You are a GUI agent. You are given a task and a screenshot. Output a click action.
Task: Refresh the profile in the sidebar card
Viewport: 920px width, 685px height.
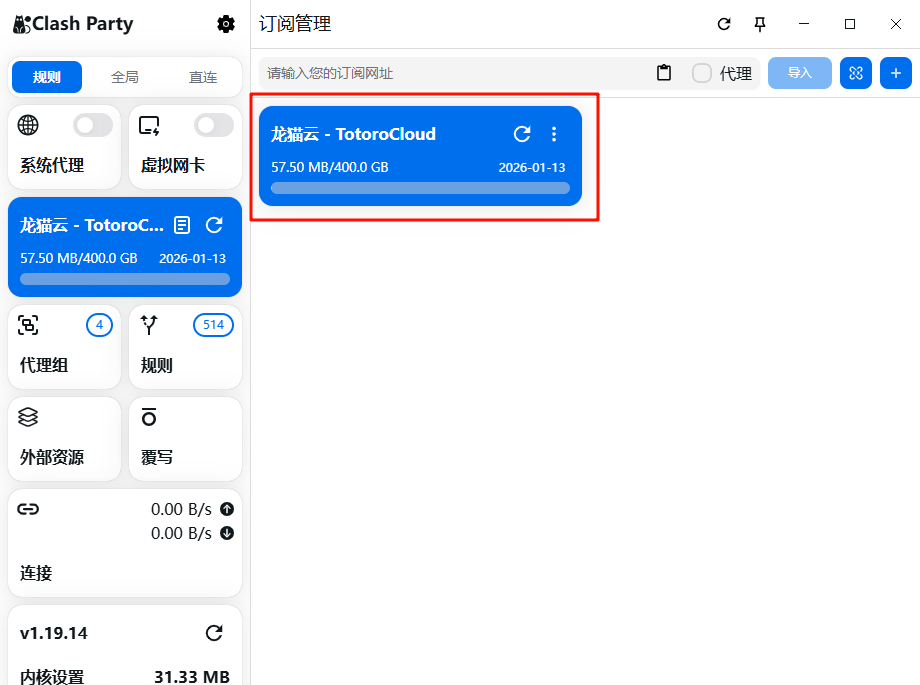(214, 225)
